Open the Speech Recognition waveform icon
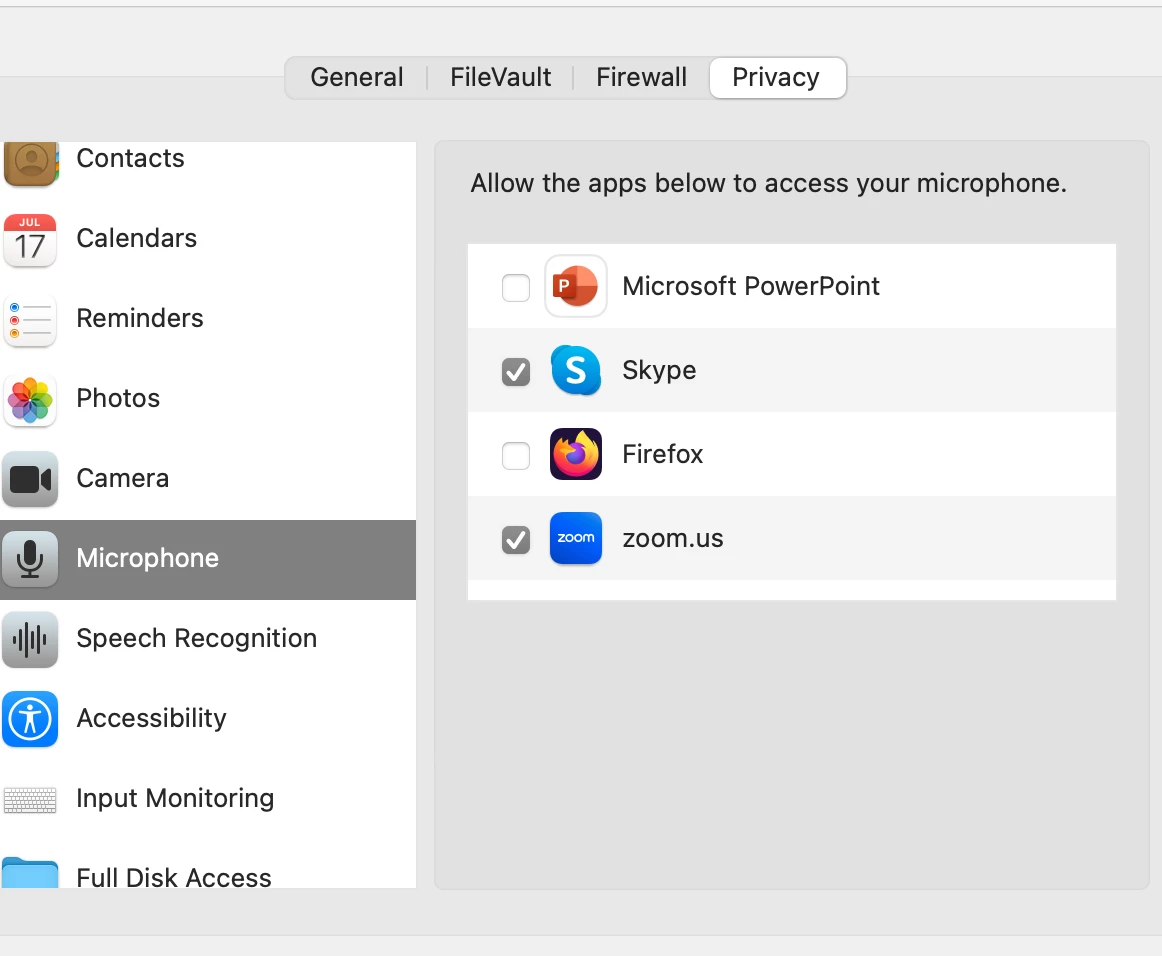This screenshot has width=1162, height=956. tap(30, 640)
